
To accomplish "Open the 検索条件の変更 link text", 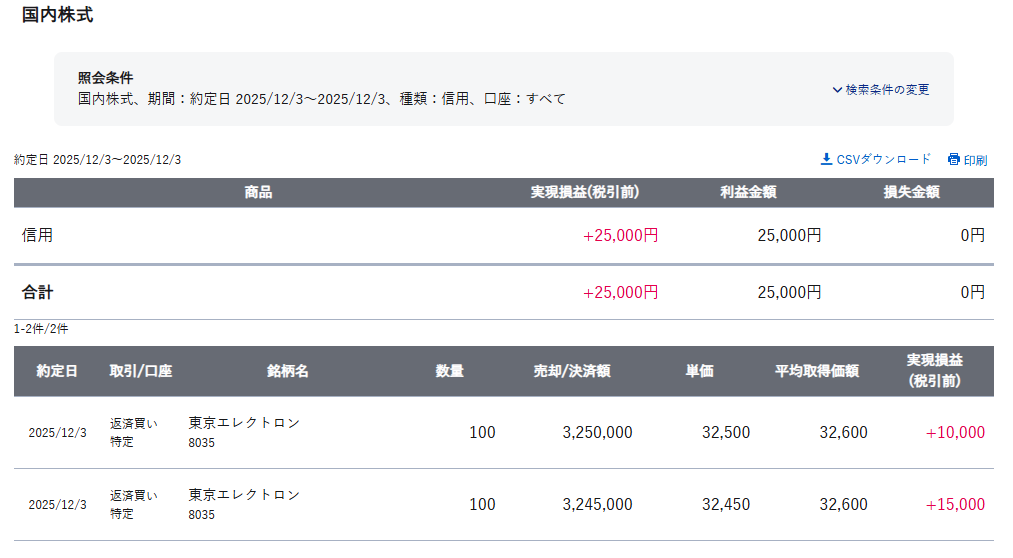I will 887,89.
